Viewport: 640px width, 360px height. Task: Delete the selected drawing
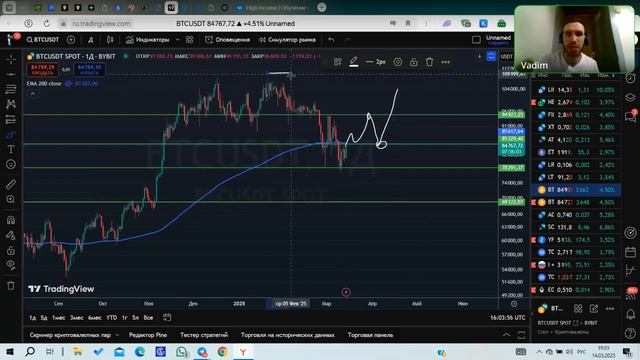click(429, 62)
